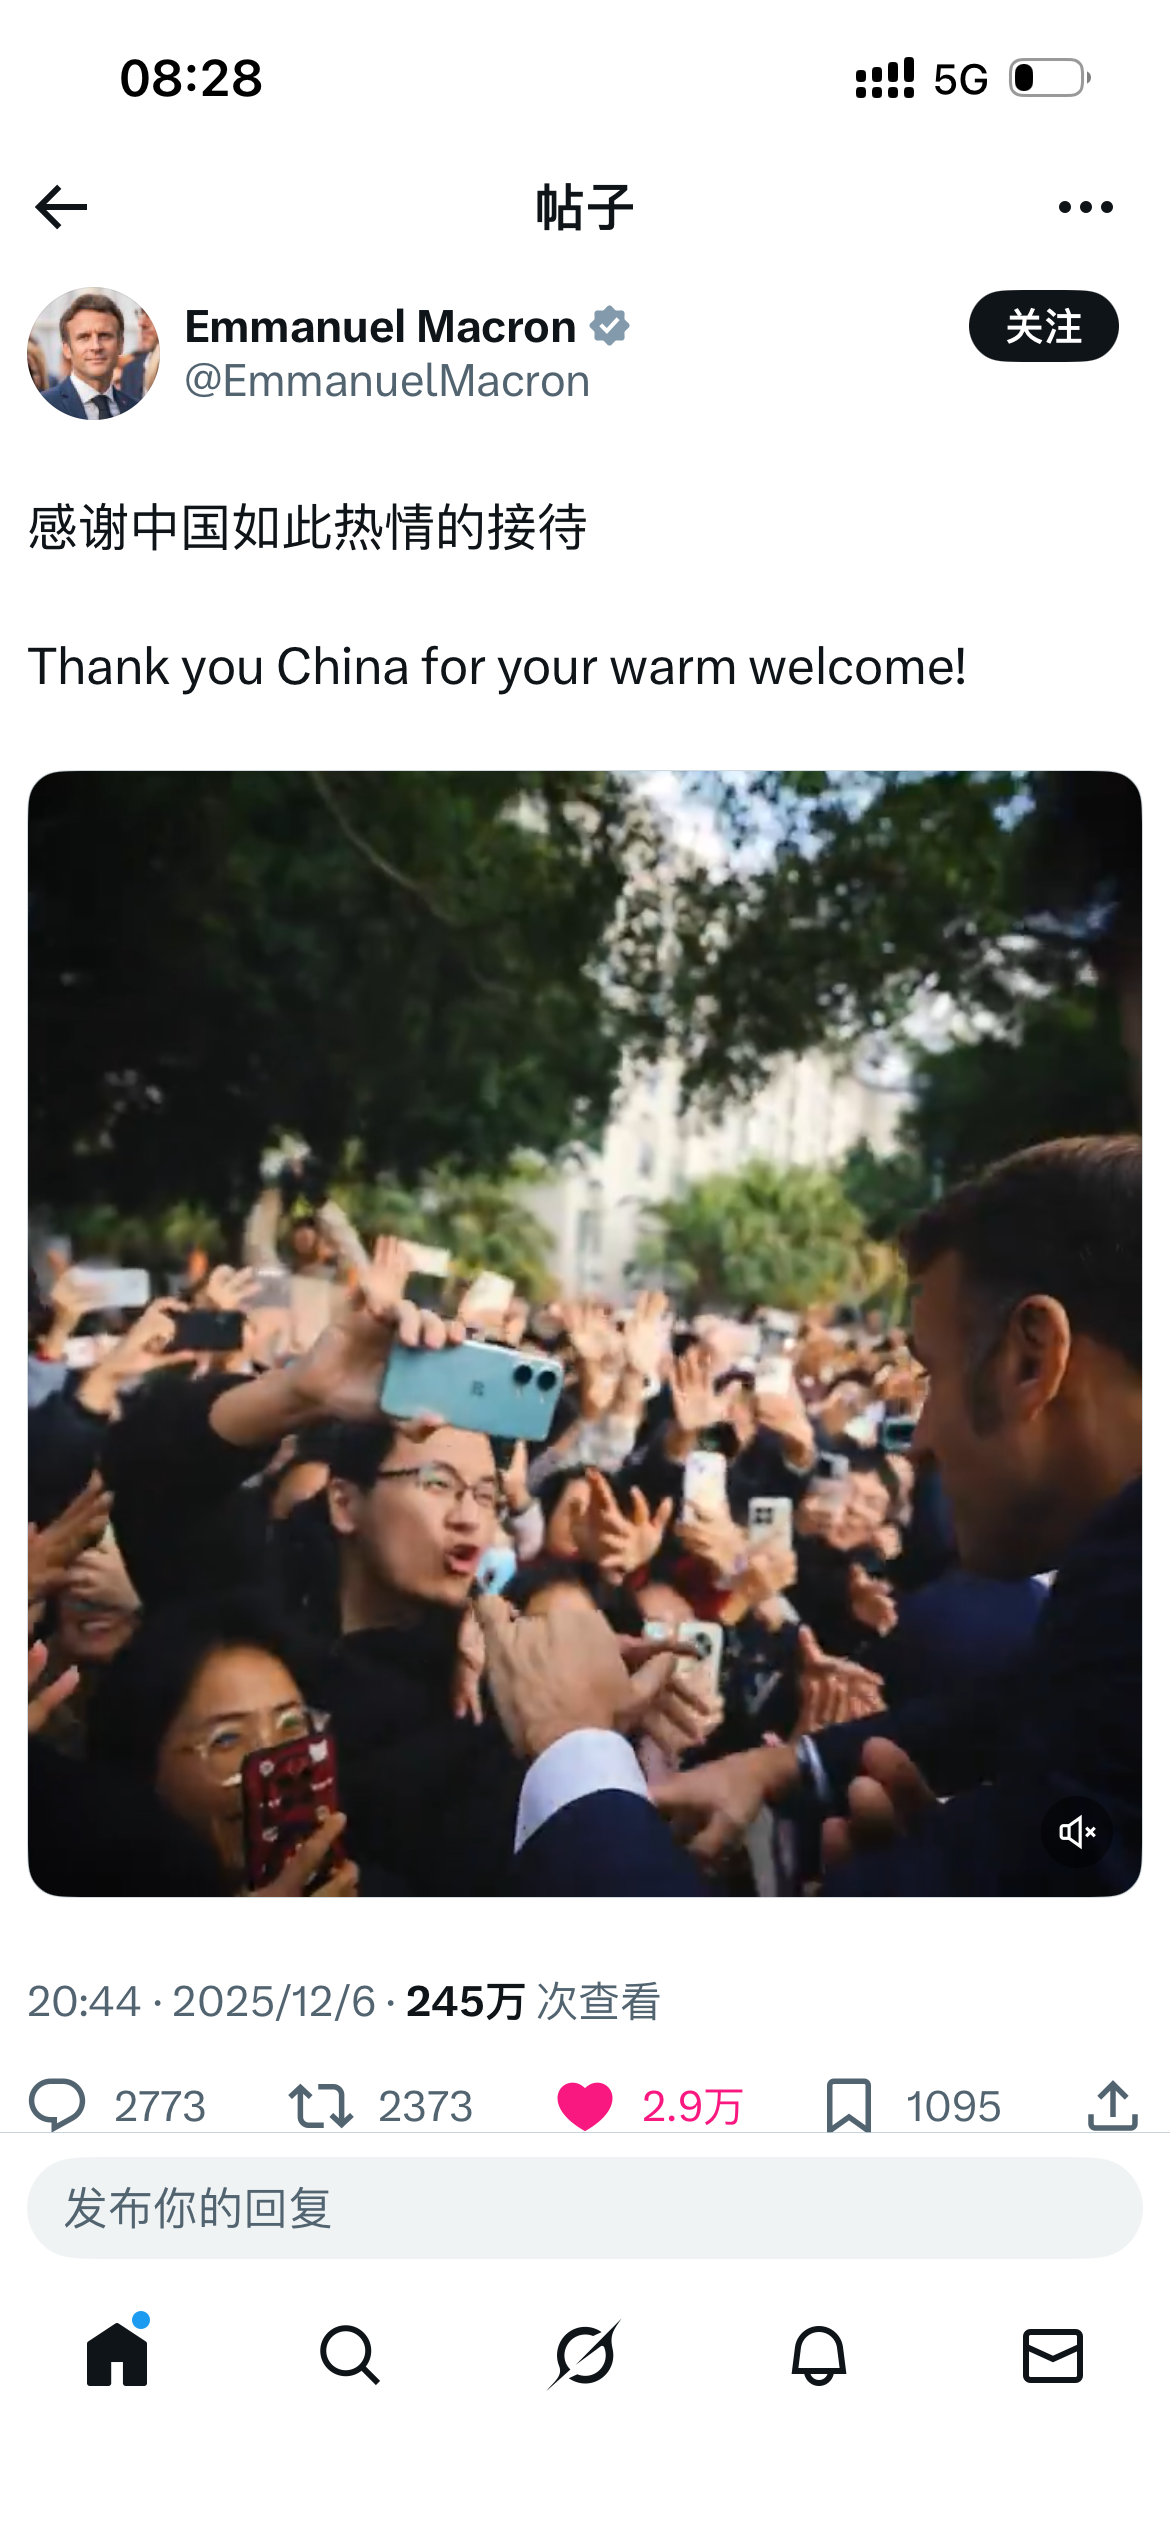Tap the 关注 follow button
The height and width of the screenshot is (2532, 1170).
coord(1043,326)
